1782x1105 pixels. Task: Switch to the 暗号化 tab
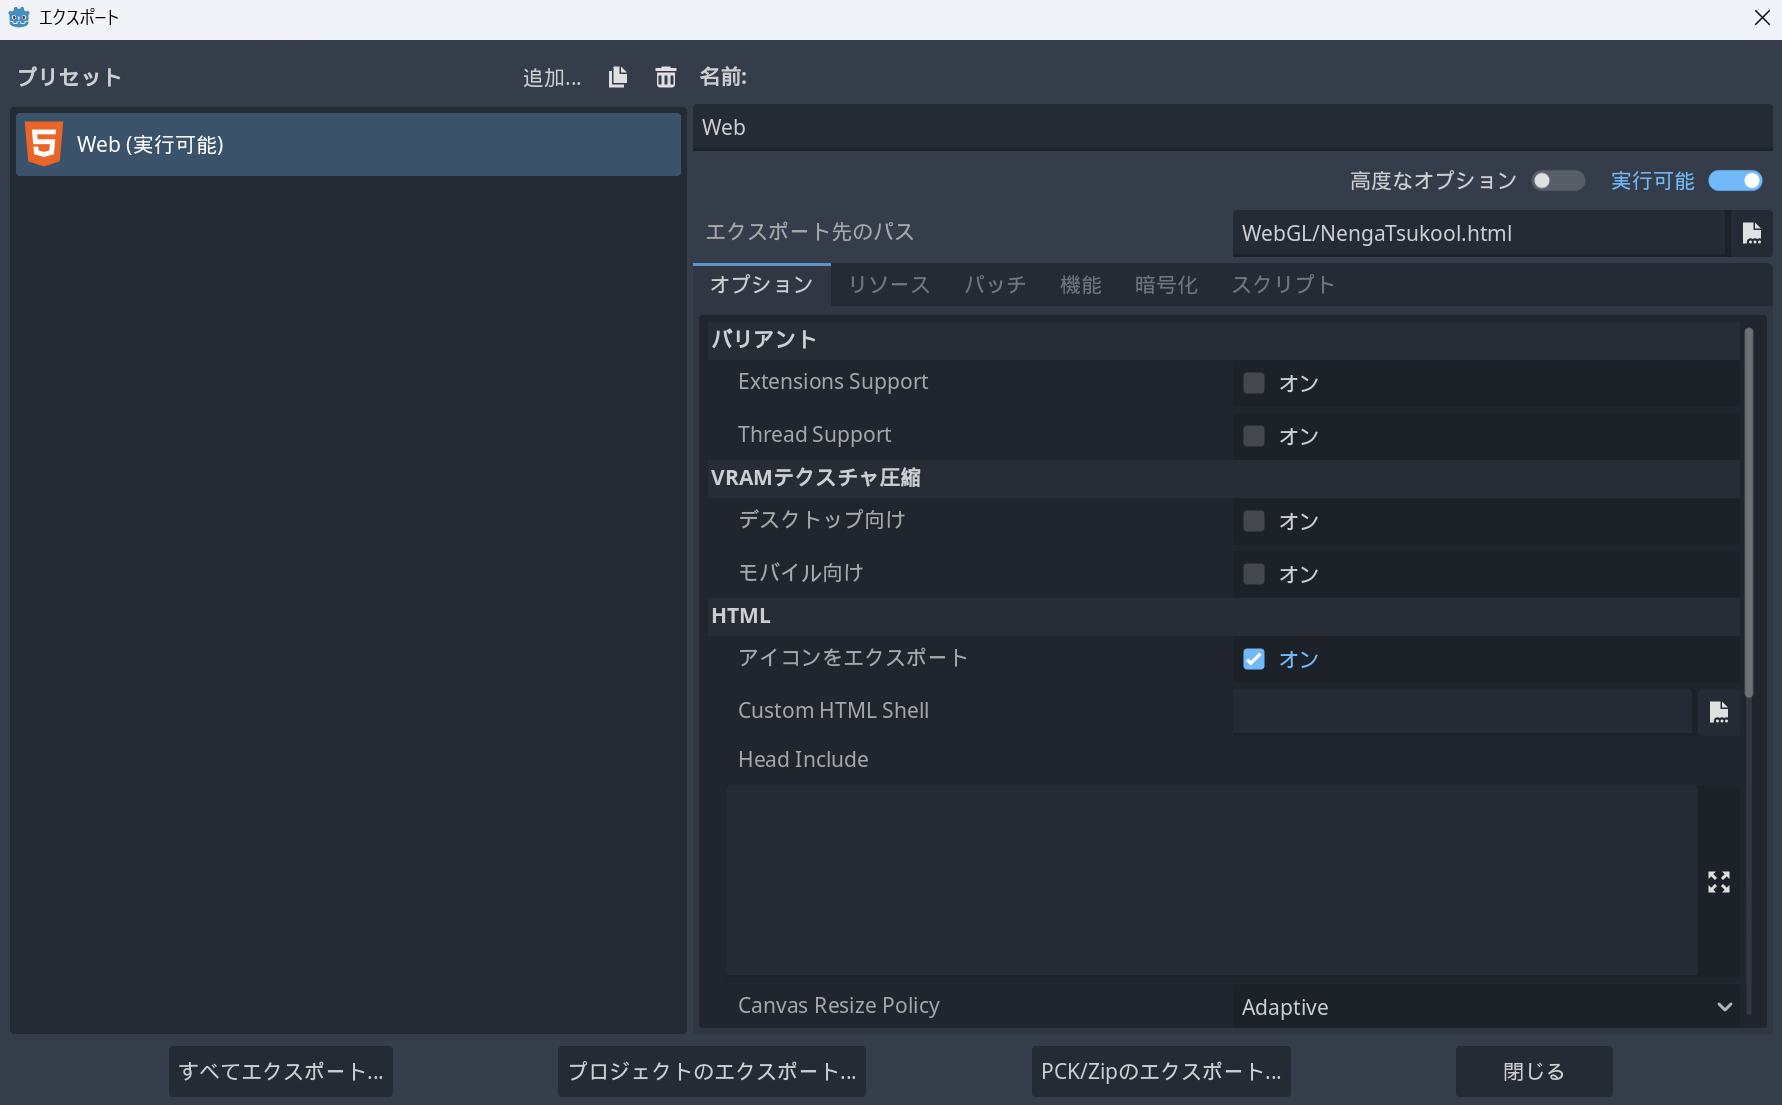tap(1165, 285)
